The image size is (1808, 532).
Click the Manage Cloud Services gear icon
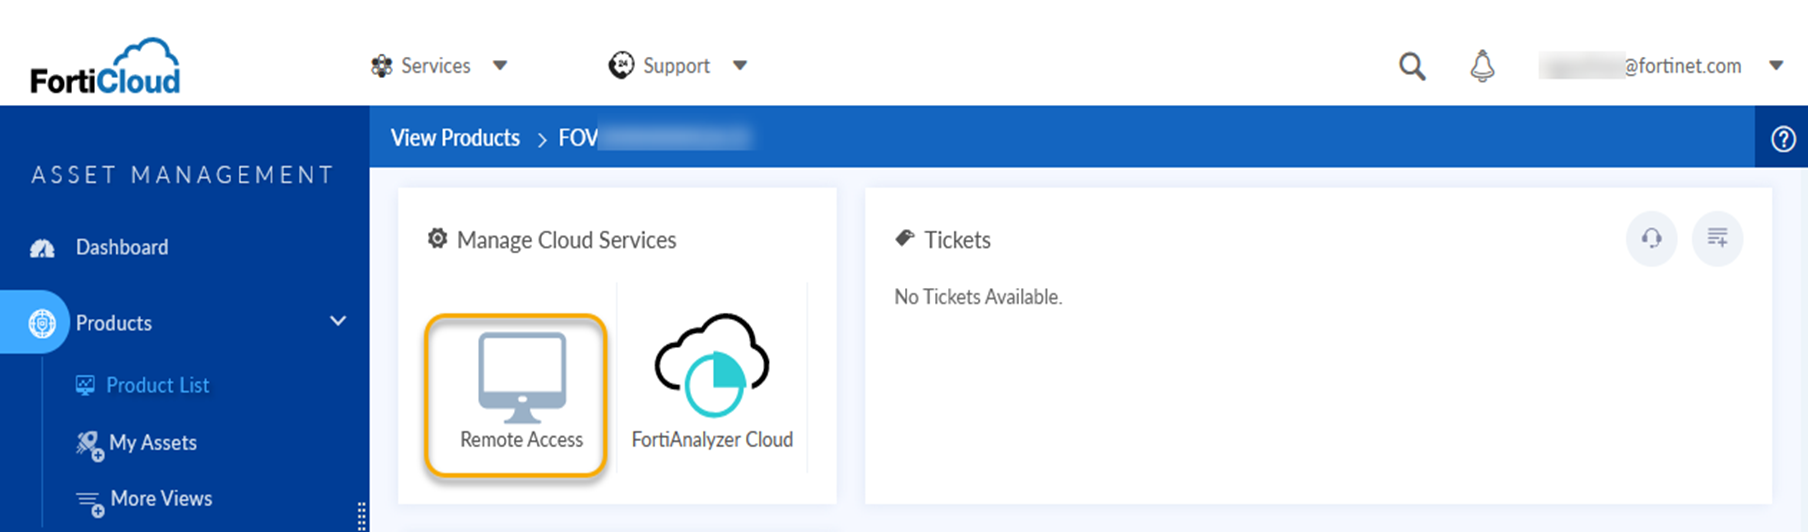click(437, 239)
